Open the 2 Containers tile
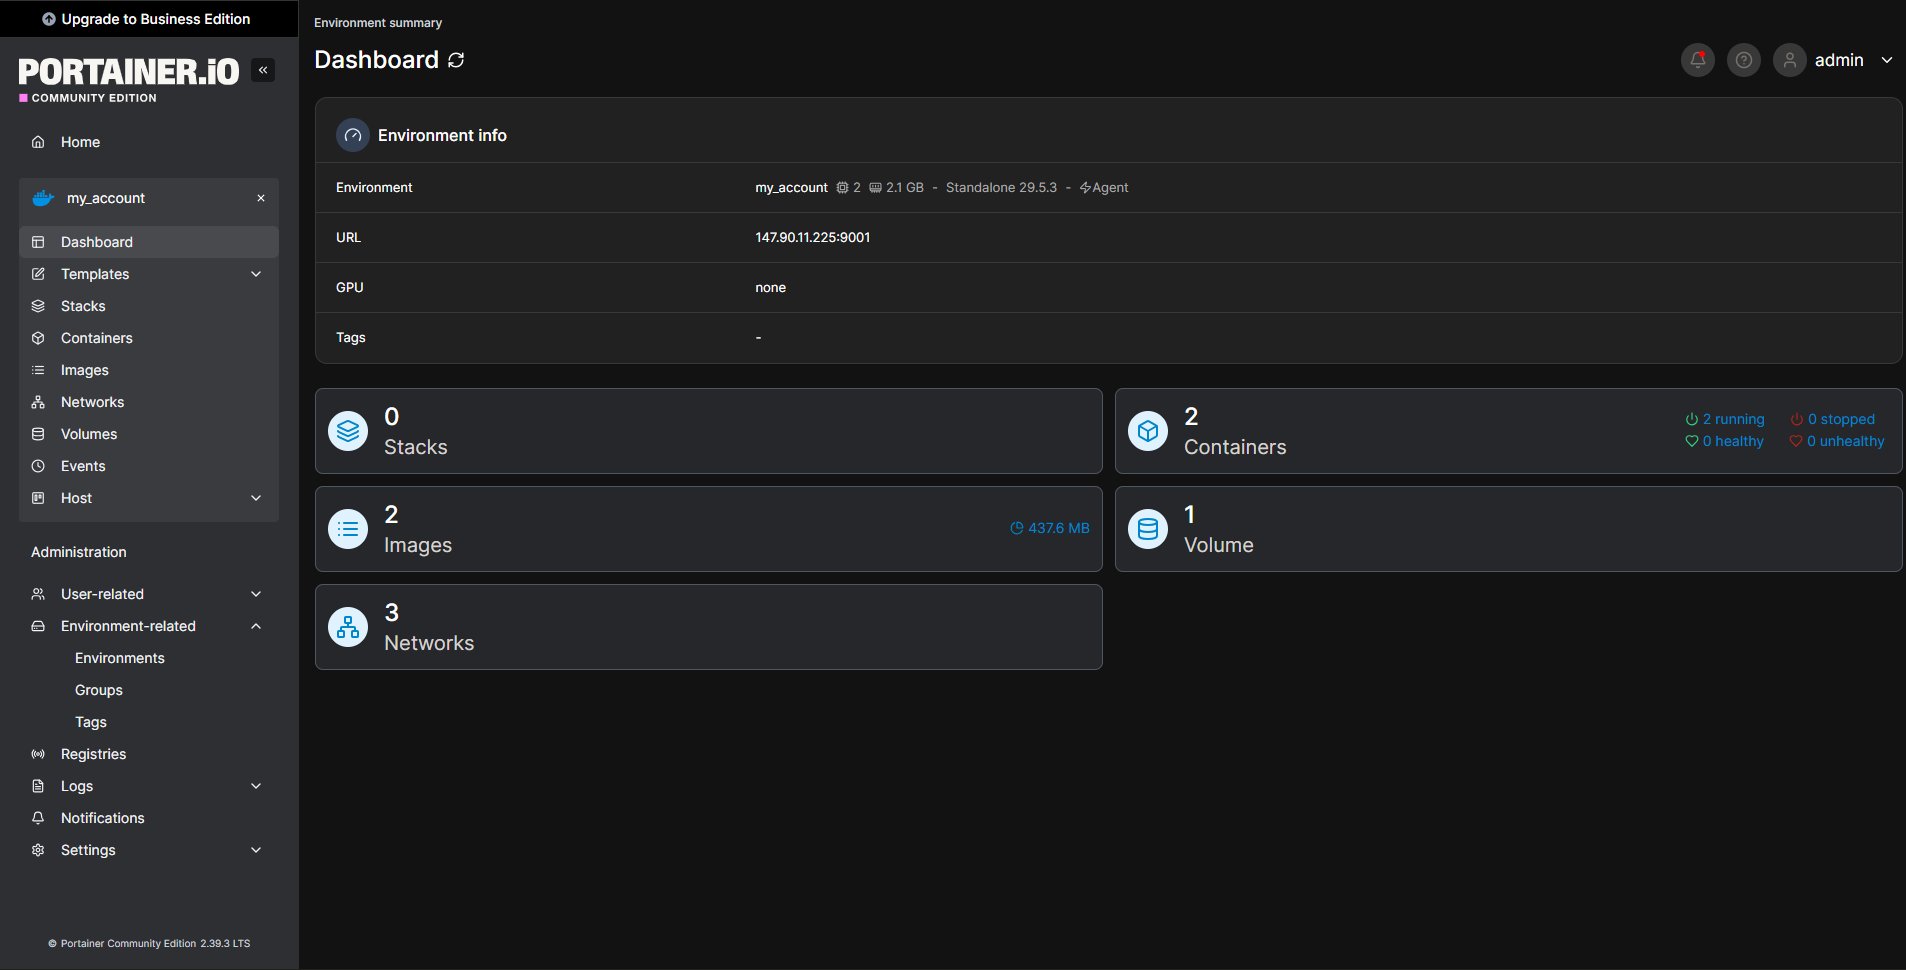Viewport: 1906px width, 970px height. pos(1508,431)
